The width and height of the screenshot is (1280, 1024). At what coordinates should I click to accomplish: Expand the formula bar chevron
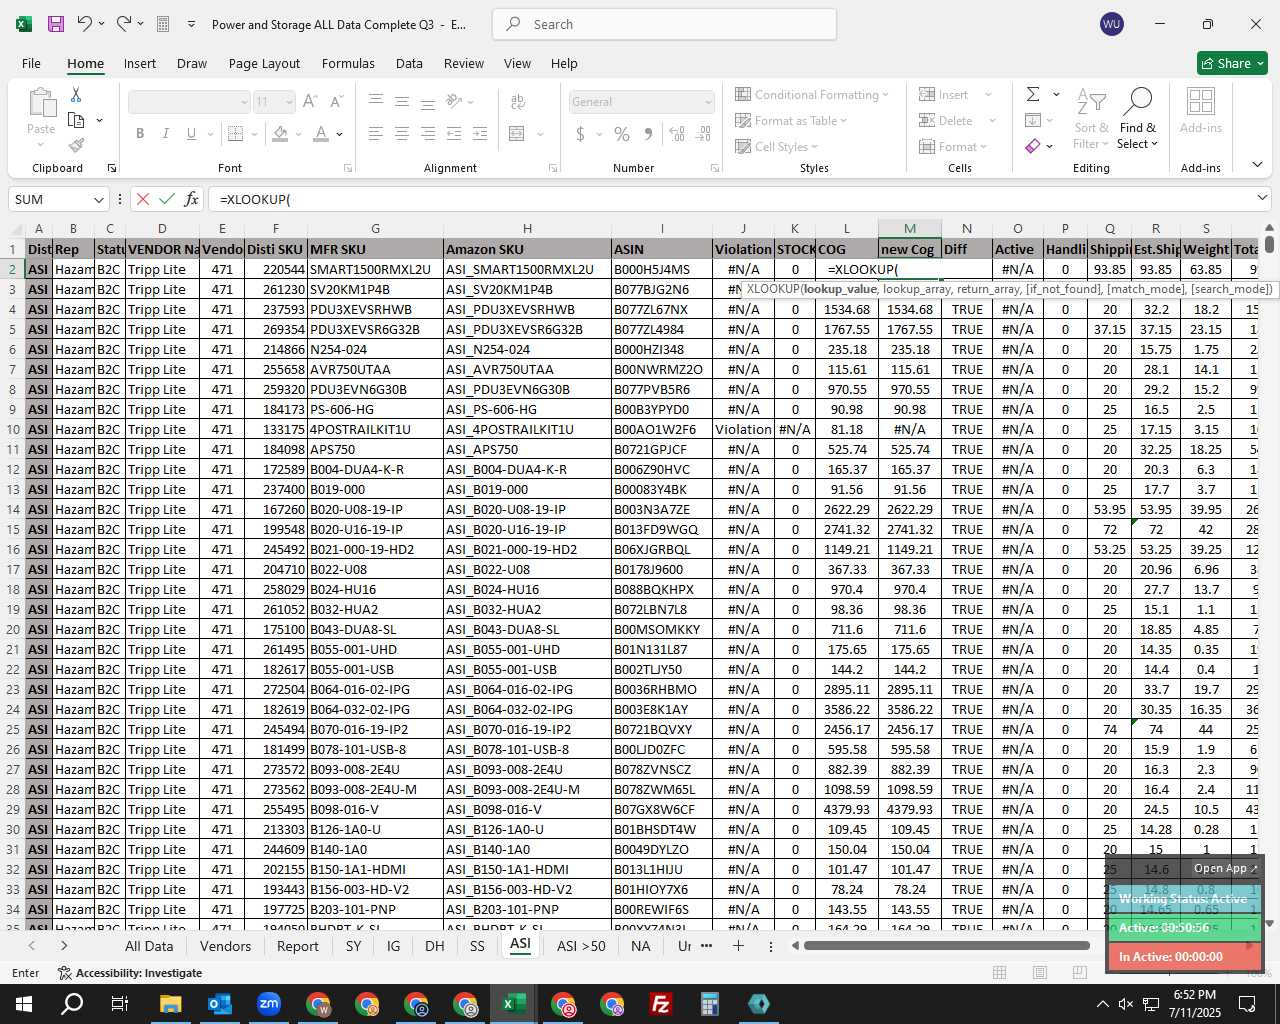pos(1262,198)
